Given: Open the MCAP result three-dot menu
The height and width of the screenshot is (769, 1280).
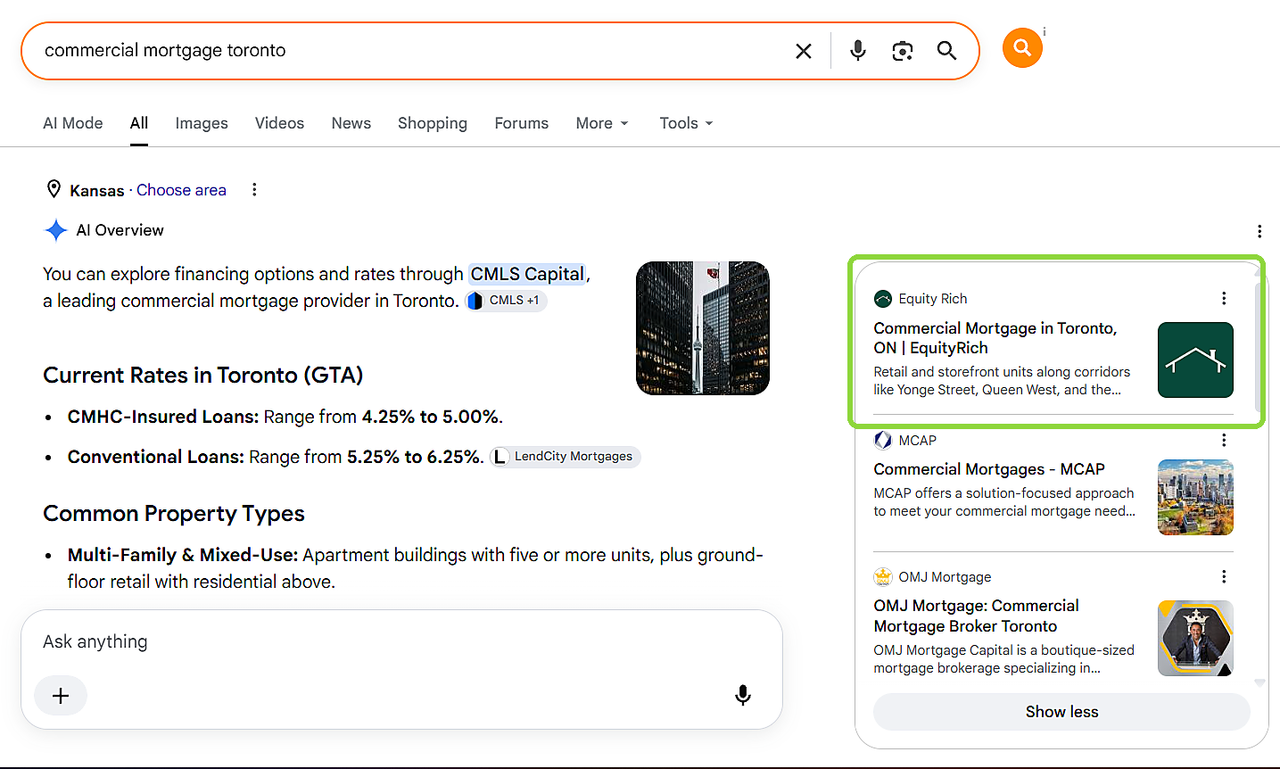Looking at the screenshot, I should click(1224, 440).
